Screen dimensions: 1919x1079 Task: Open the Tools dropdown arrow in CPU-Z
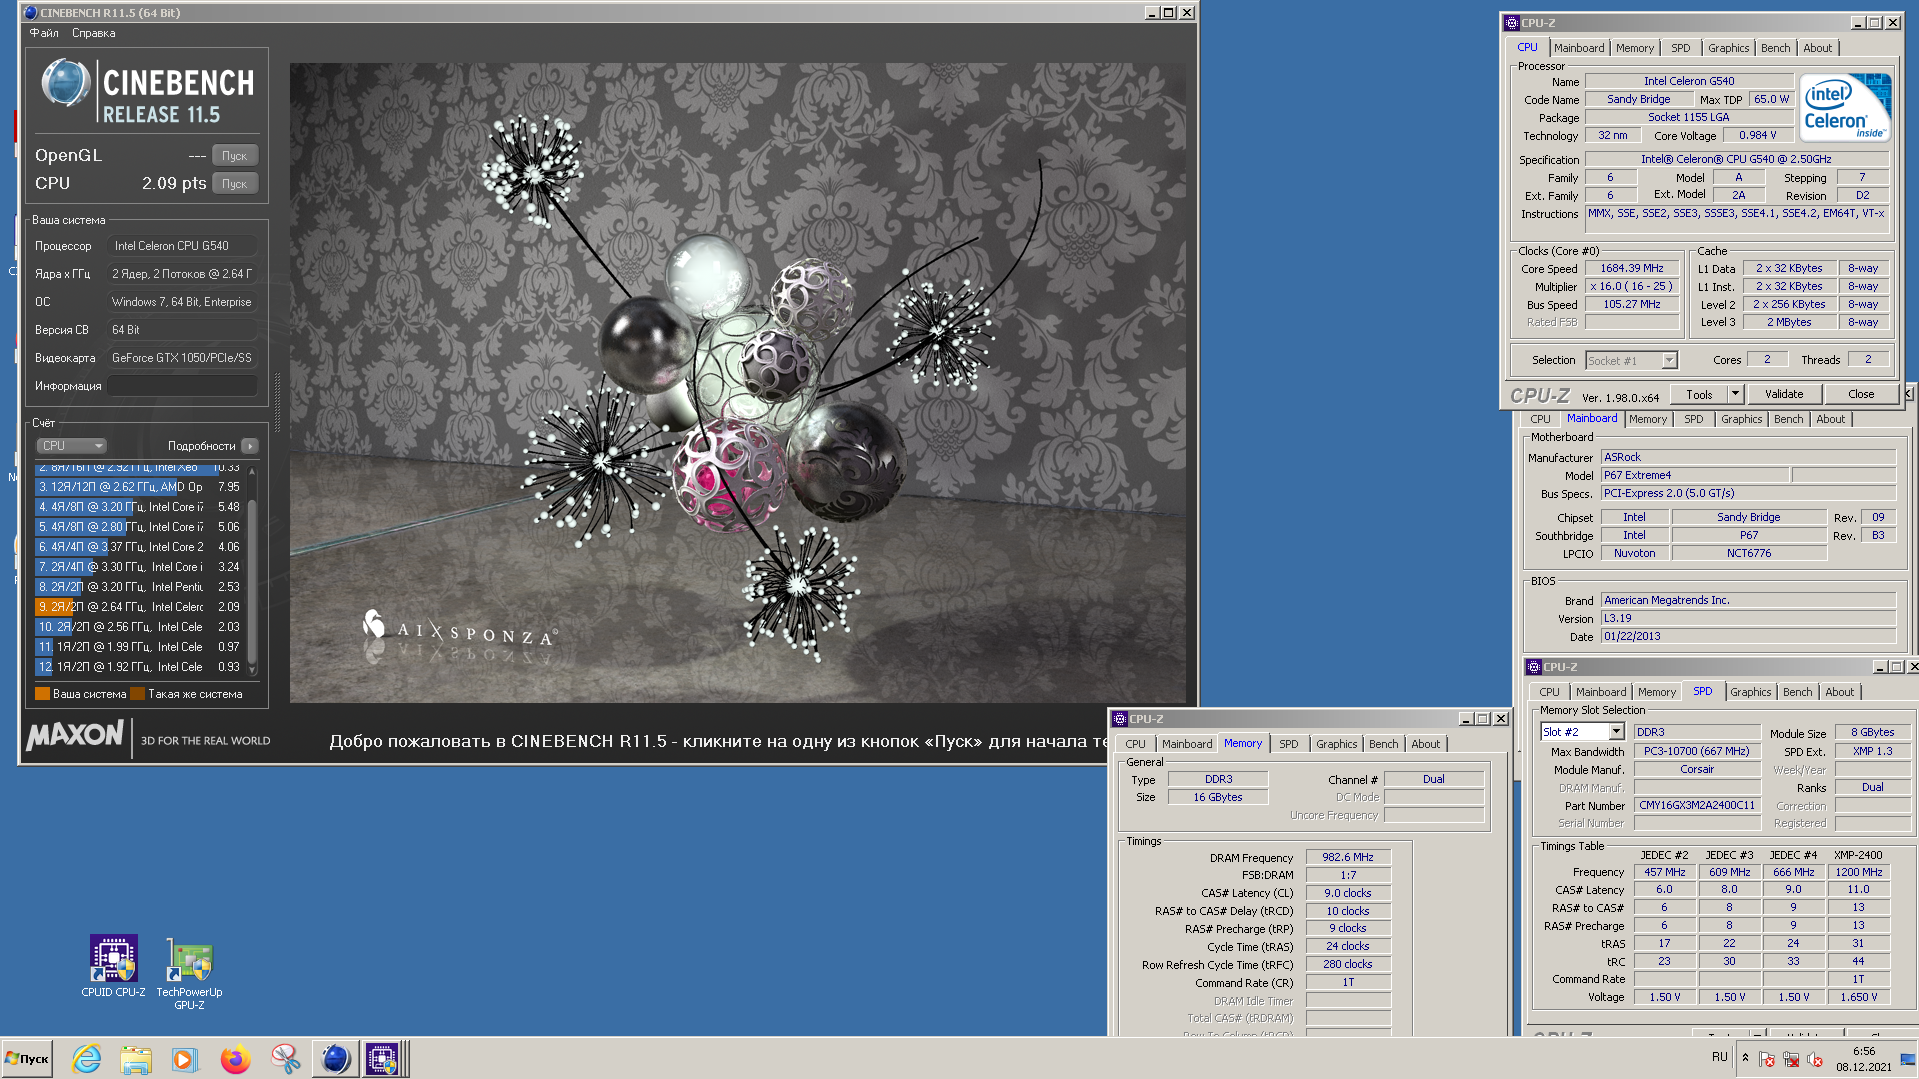click(x=1735, y=394)
